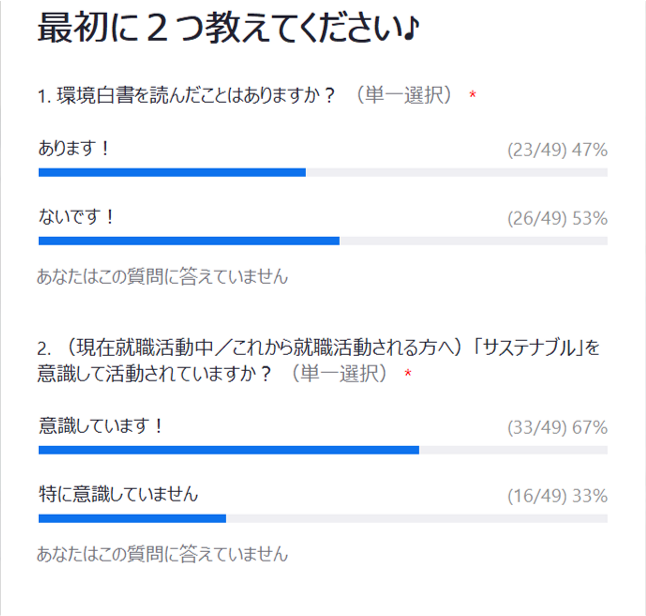Image resolution: width=646 pixels, height=616 pixels.
Task: Click the 意識しています！ progress bar
Action: point(323,450)
